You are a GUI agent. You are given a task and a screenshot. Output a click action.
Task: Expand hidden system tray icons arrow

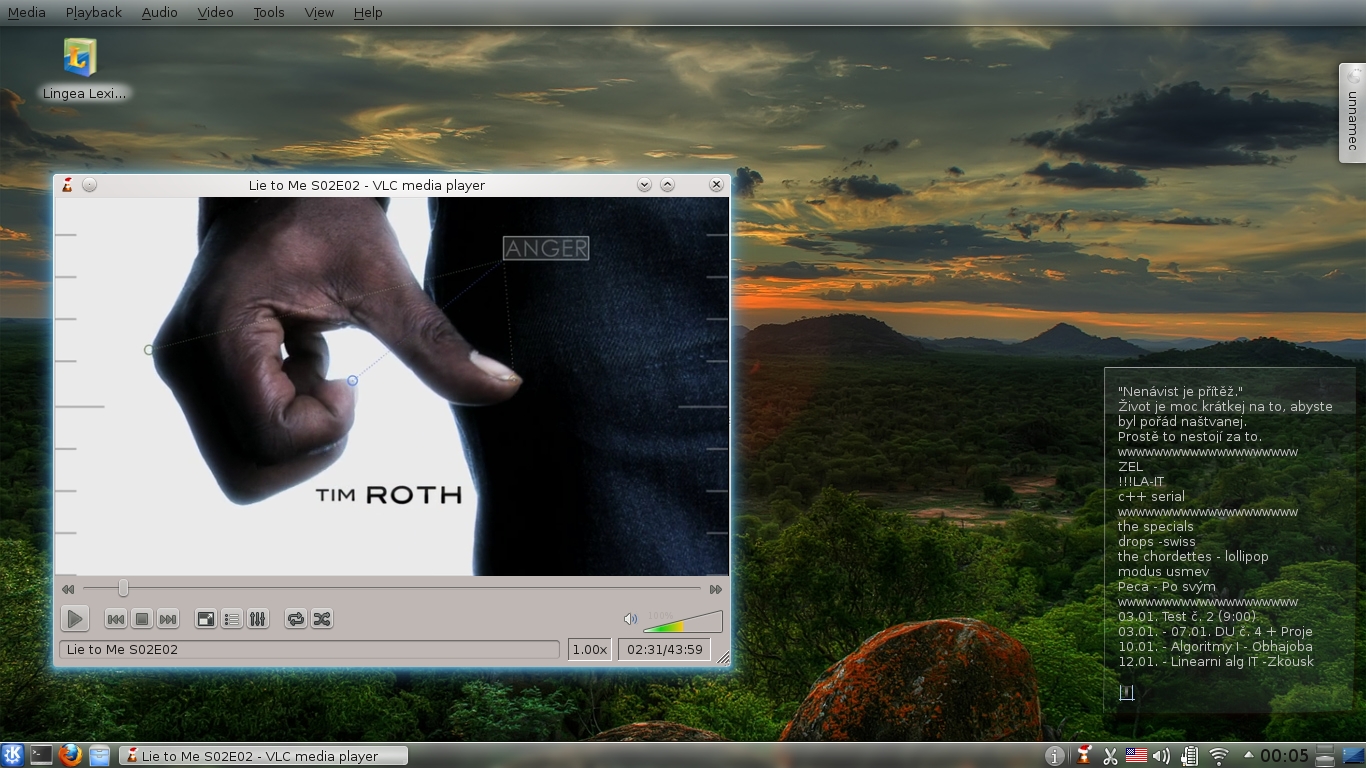pos(1248,754)
